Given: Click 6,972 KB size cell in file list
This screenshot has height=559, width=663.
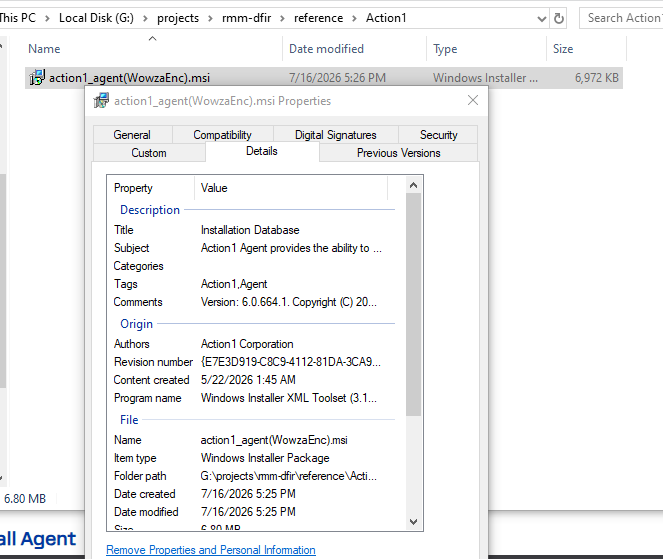Looking at the screenshot, I should pos(596,78).
